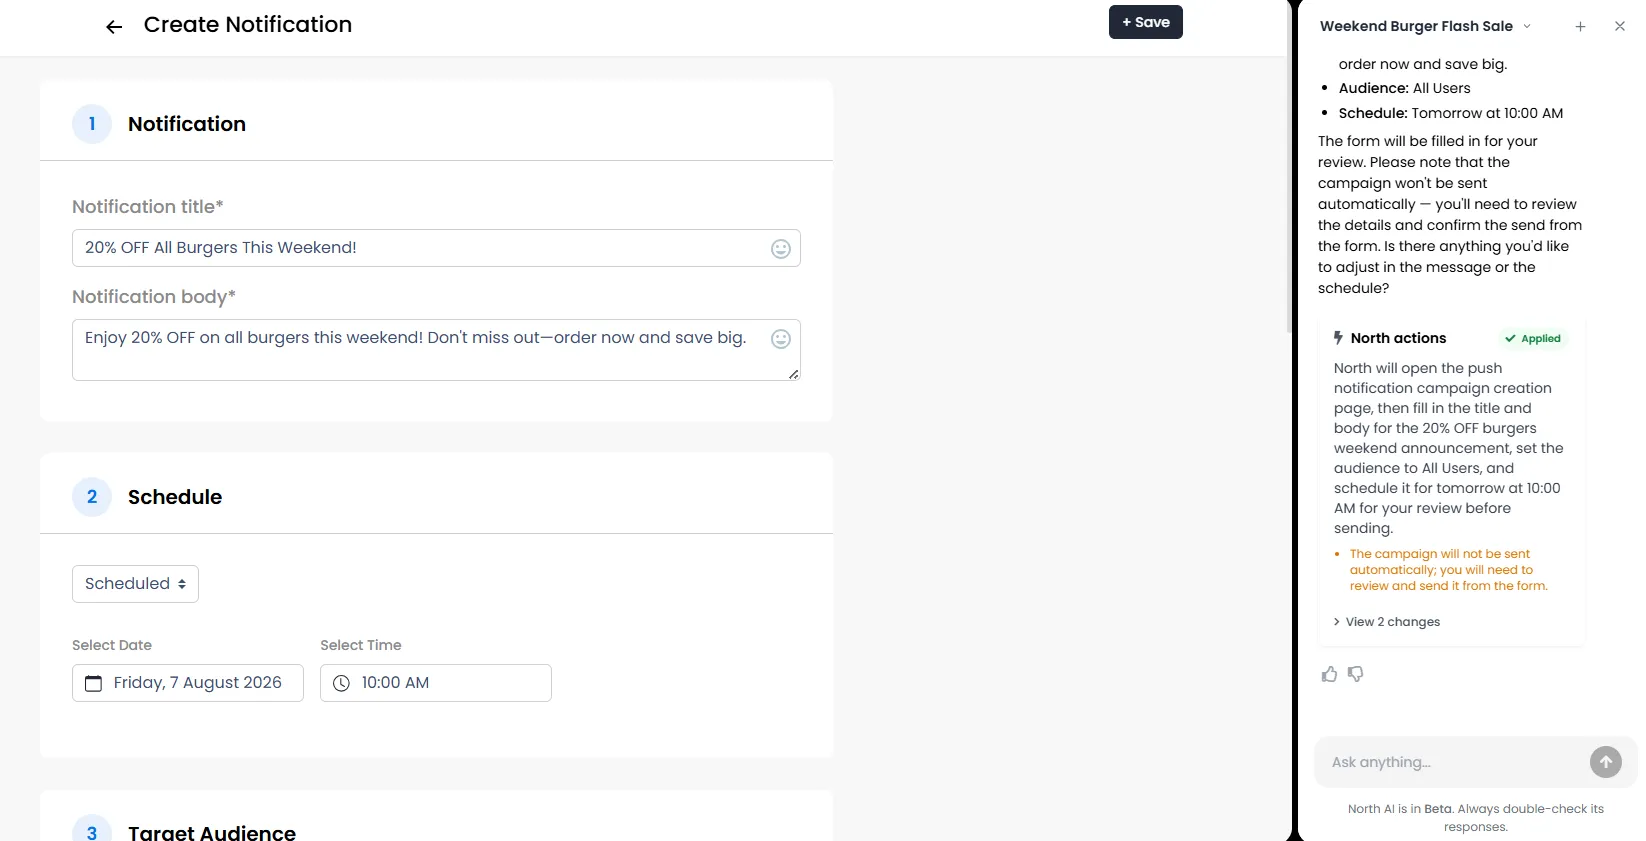The image size is (1646, 841).
Task: Open emoji picker for Notification body
Action: click(x=781, y=339)
